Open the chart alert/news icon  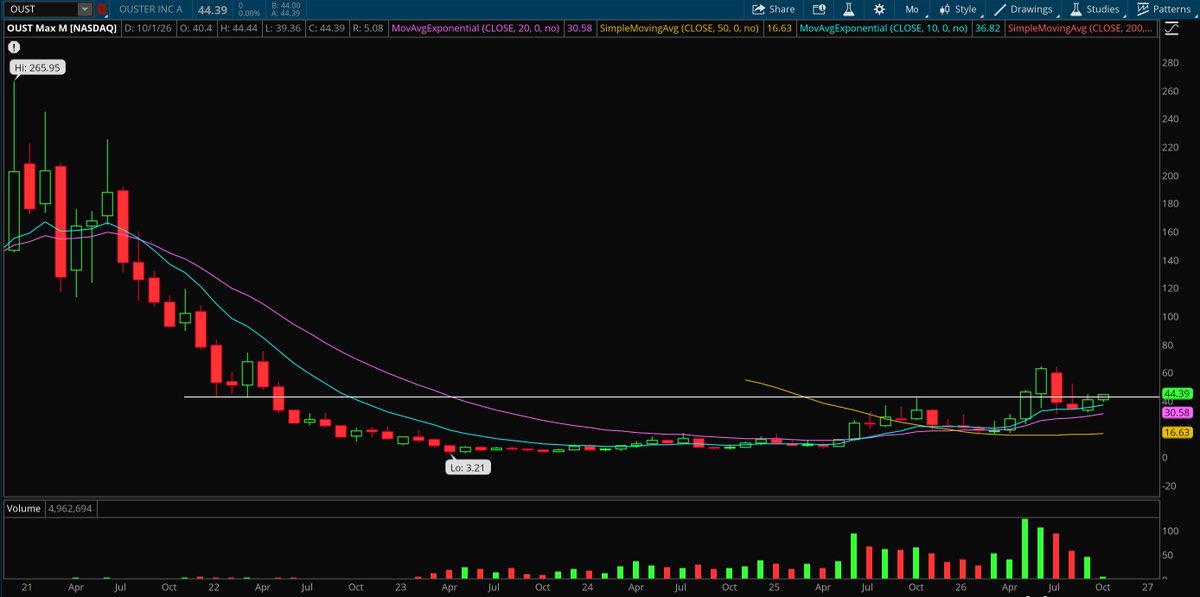coord(818,9)
